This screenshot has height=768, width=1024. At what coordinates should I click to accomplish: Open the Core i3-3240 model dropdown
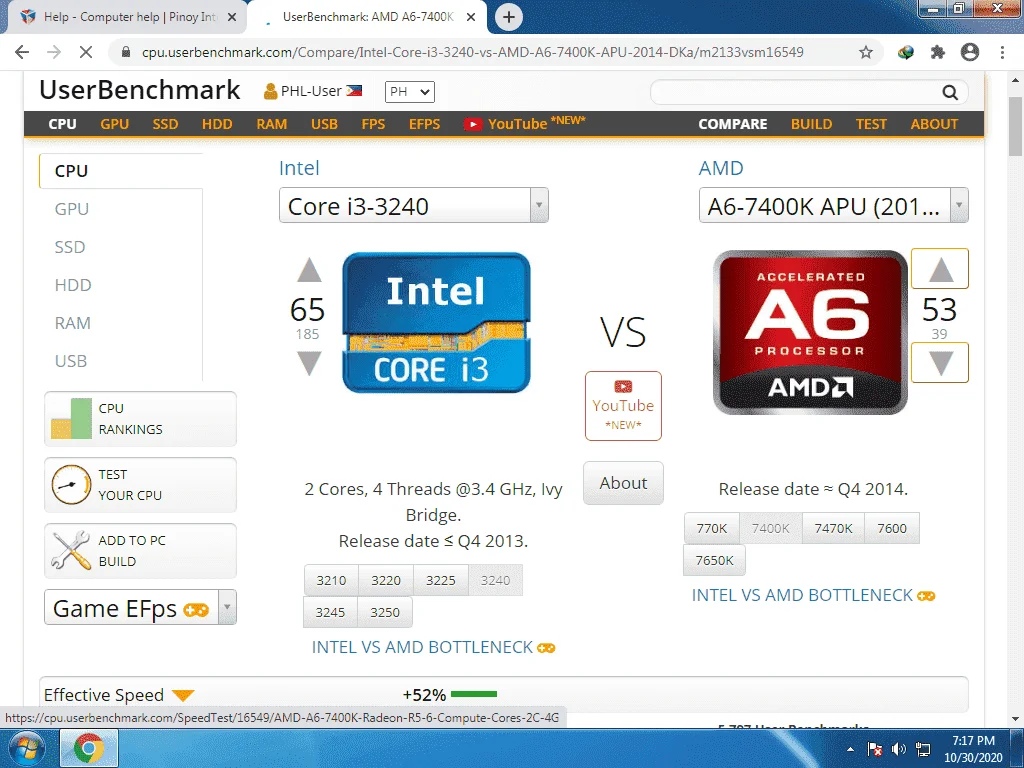click(x=413, y=206)
